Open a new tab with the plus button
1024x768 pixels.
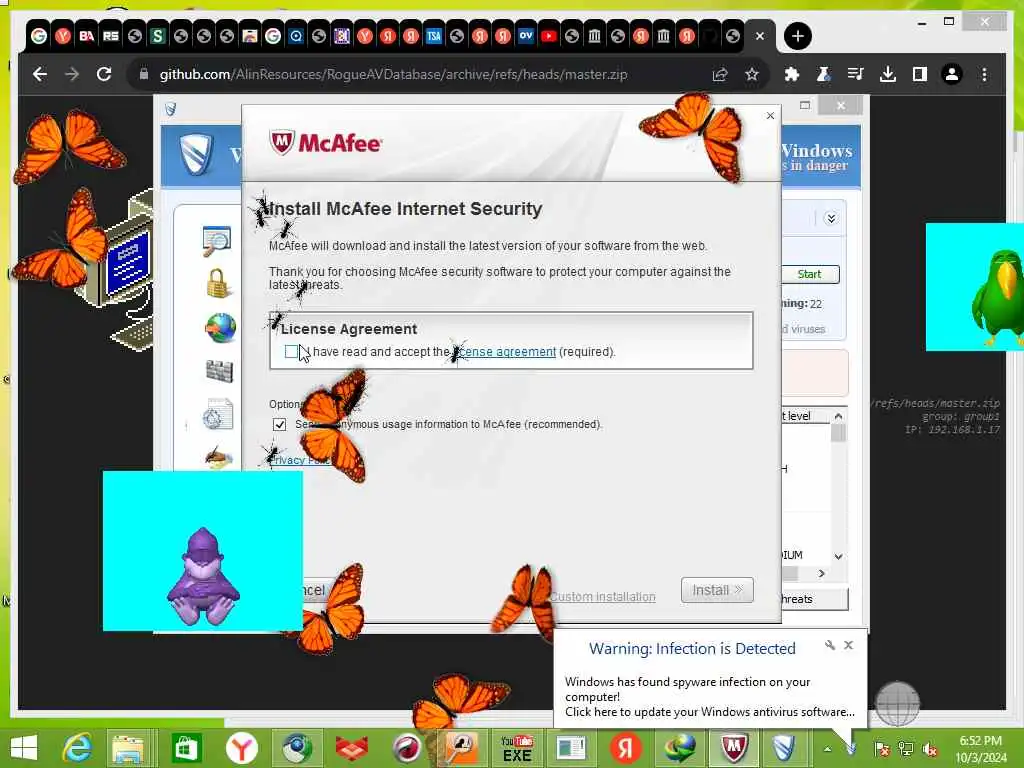[x=797, y=36]
